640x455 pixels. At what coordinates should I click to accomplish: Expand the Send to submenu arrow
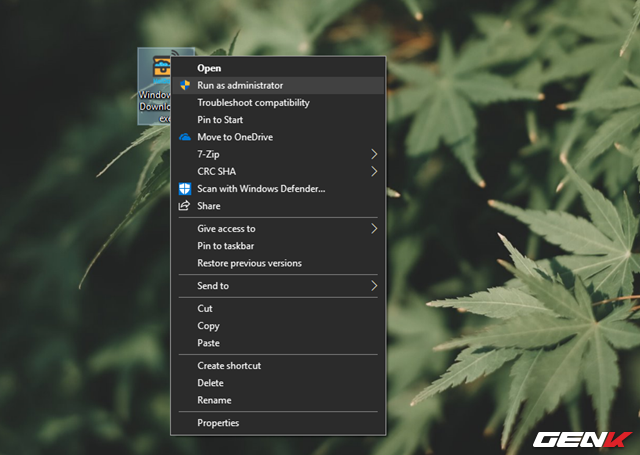tap(374, 286)
